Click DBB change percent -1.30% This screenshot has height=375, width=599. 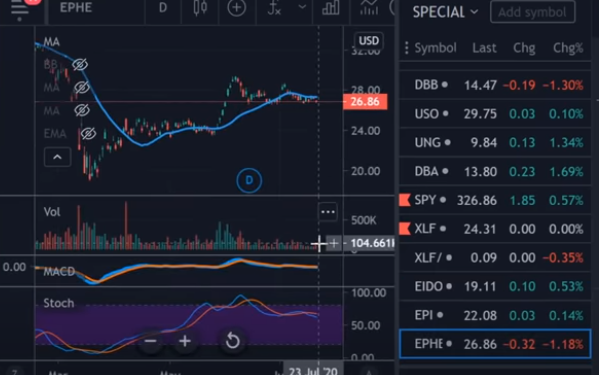(x=563, y=85)
